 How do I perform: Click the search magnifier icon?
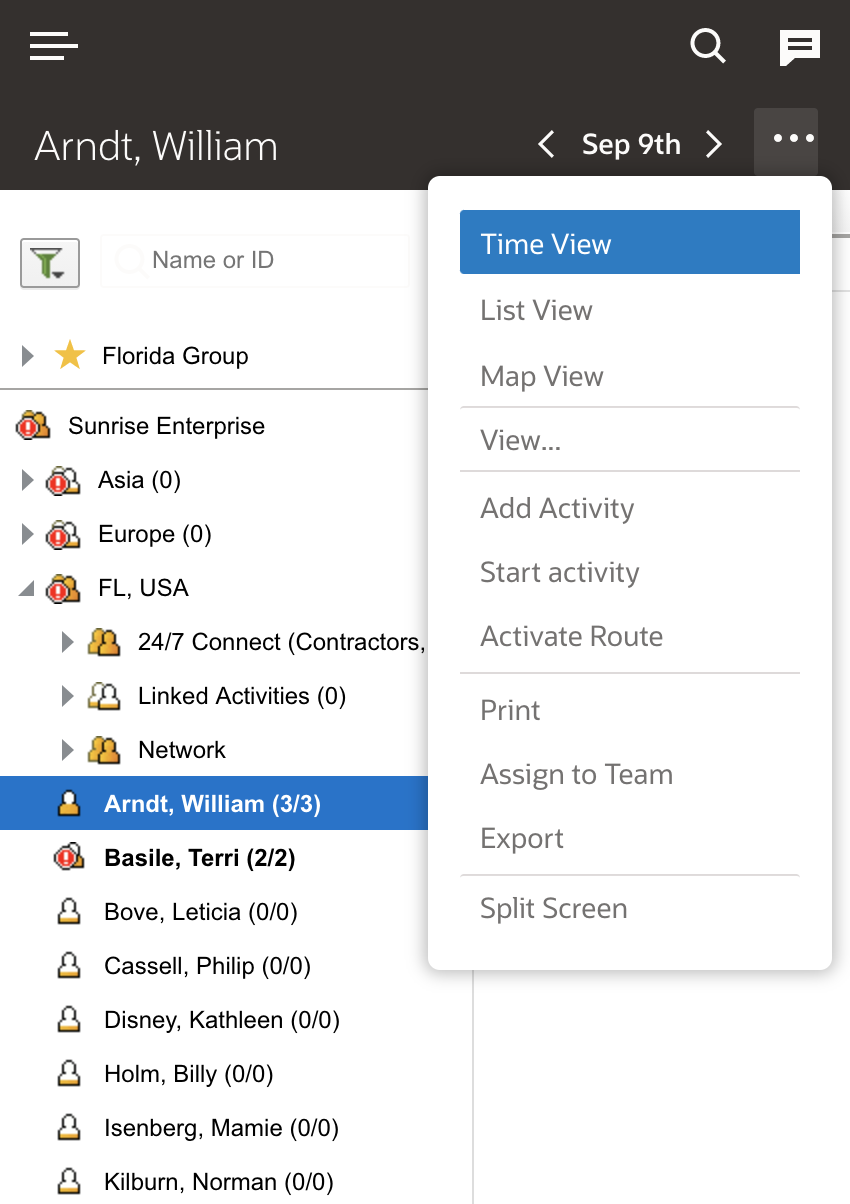pos(708,46)
